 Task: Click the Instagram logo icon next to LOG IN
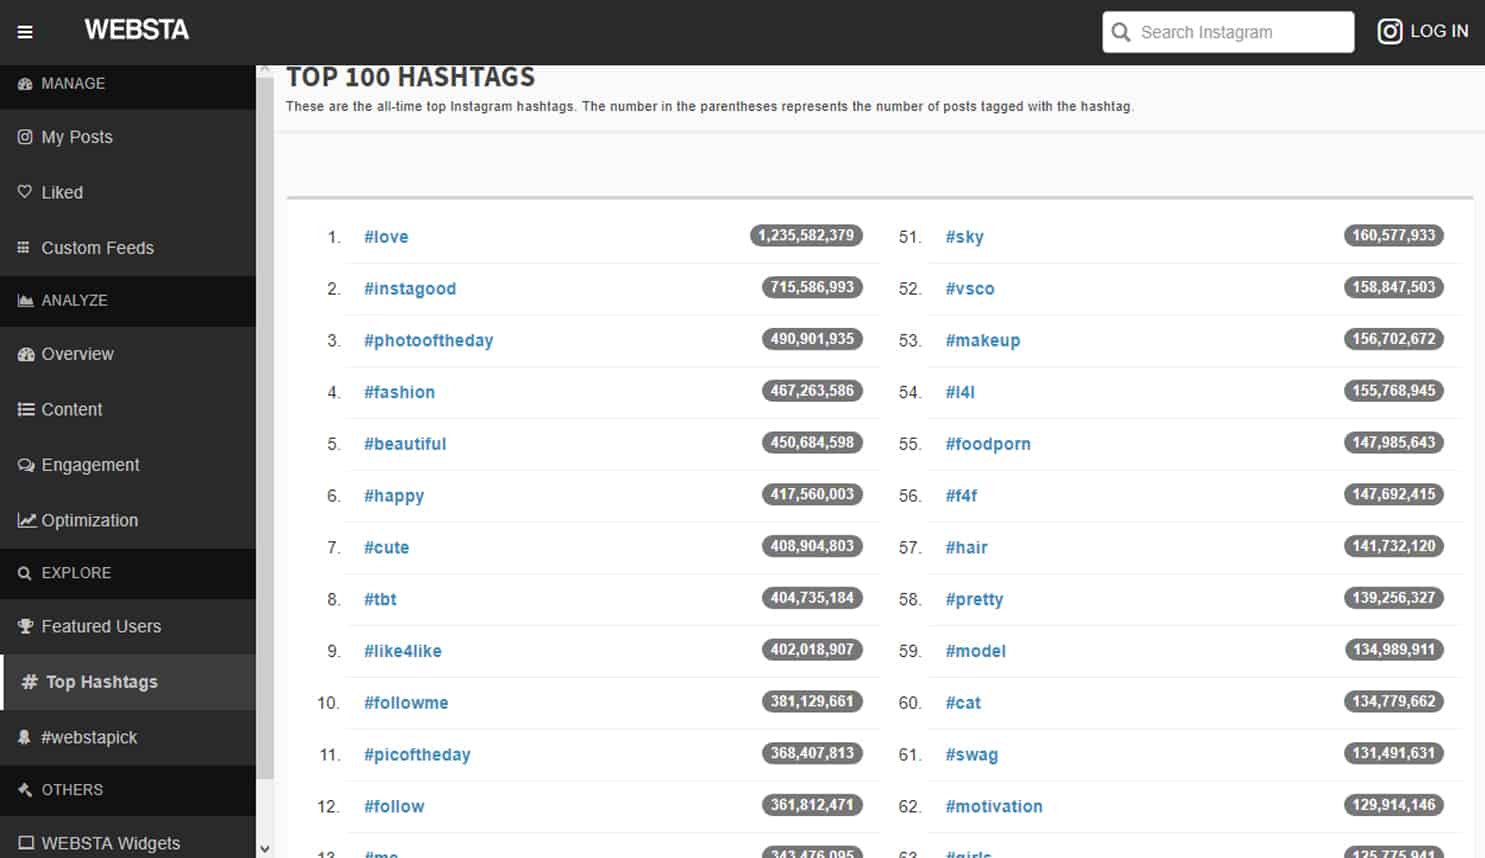pos(1389,32)
